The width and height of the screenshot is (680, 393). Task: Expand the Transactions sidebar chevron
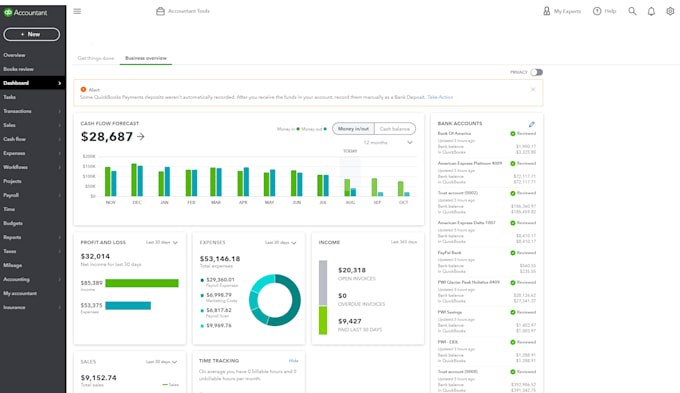pyautogui.click(x=59, y=111)
